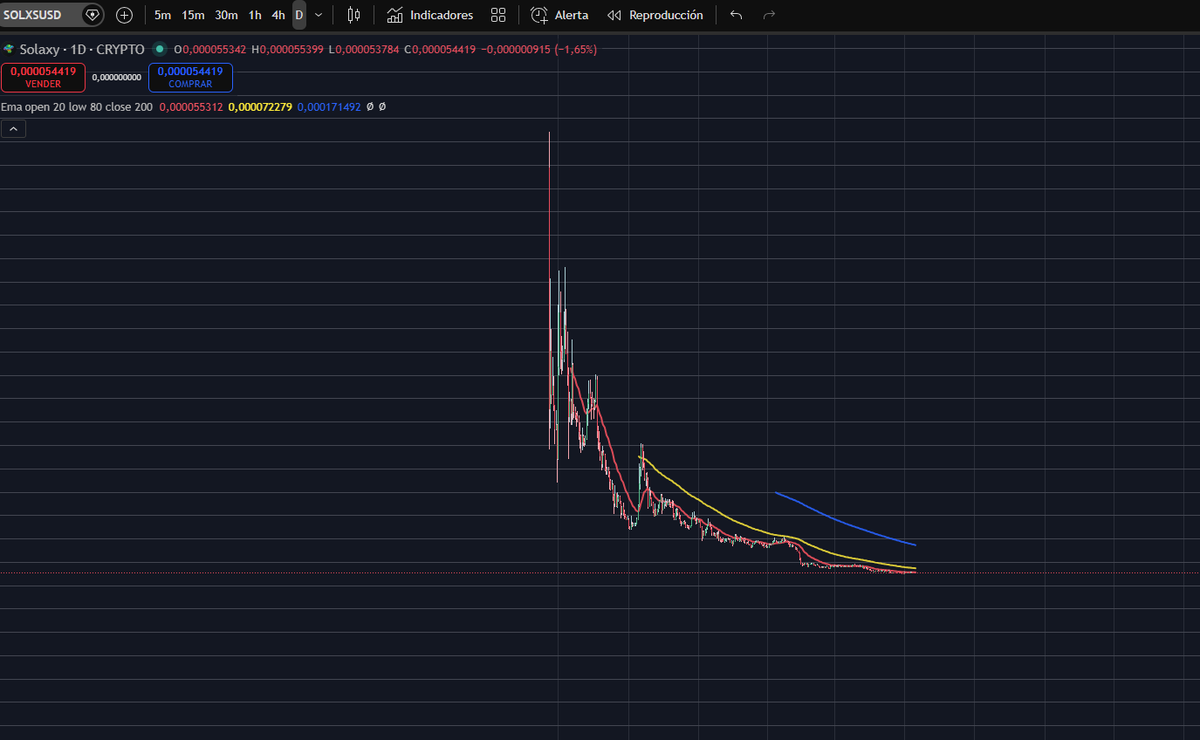Click the blue COMPRAR buy button
This screenshot has height=740, width=1200.
(190, 77)
